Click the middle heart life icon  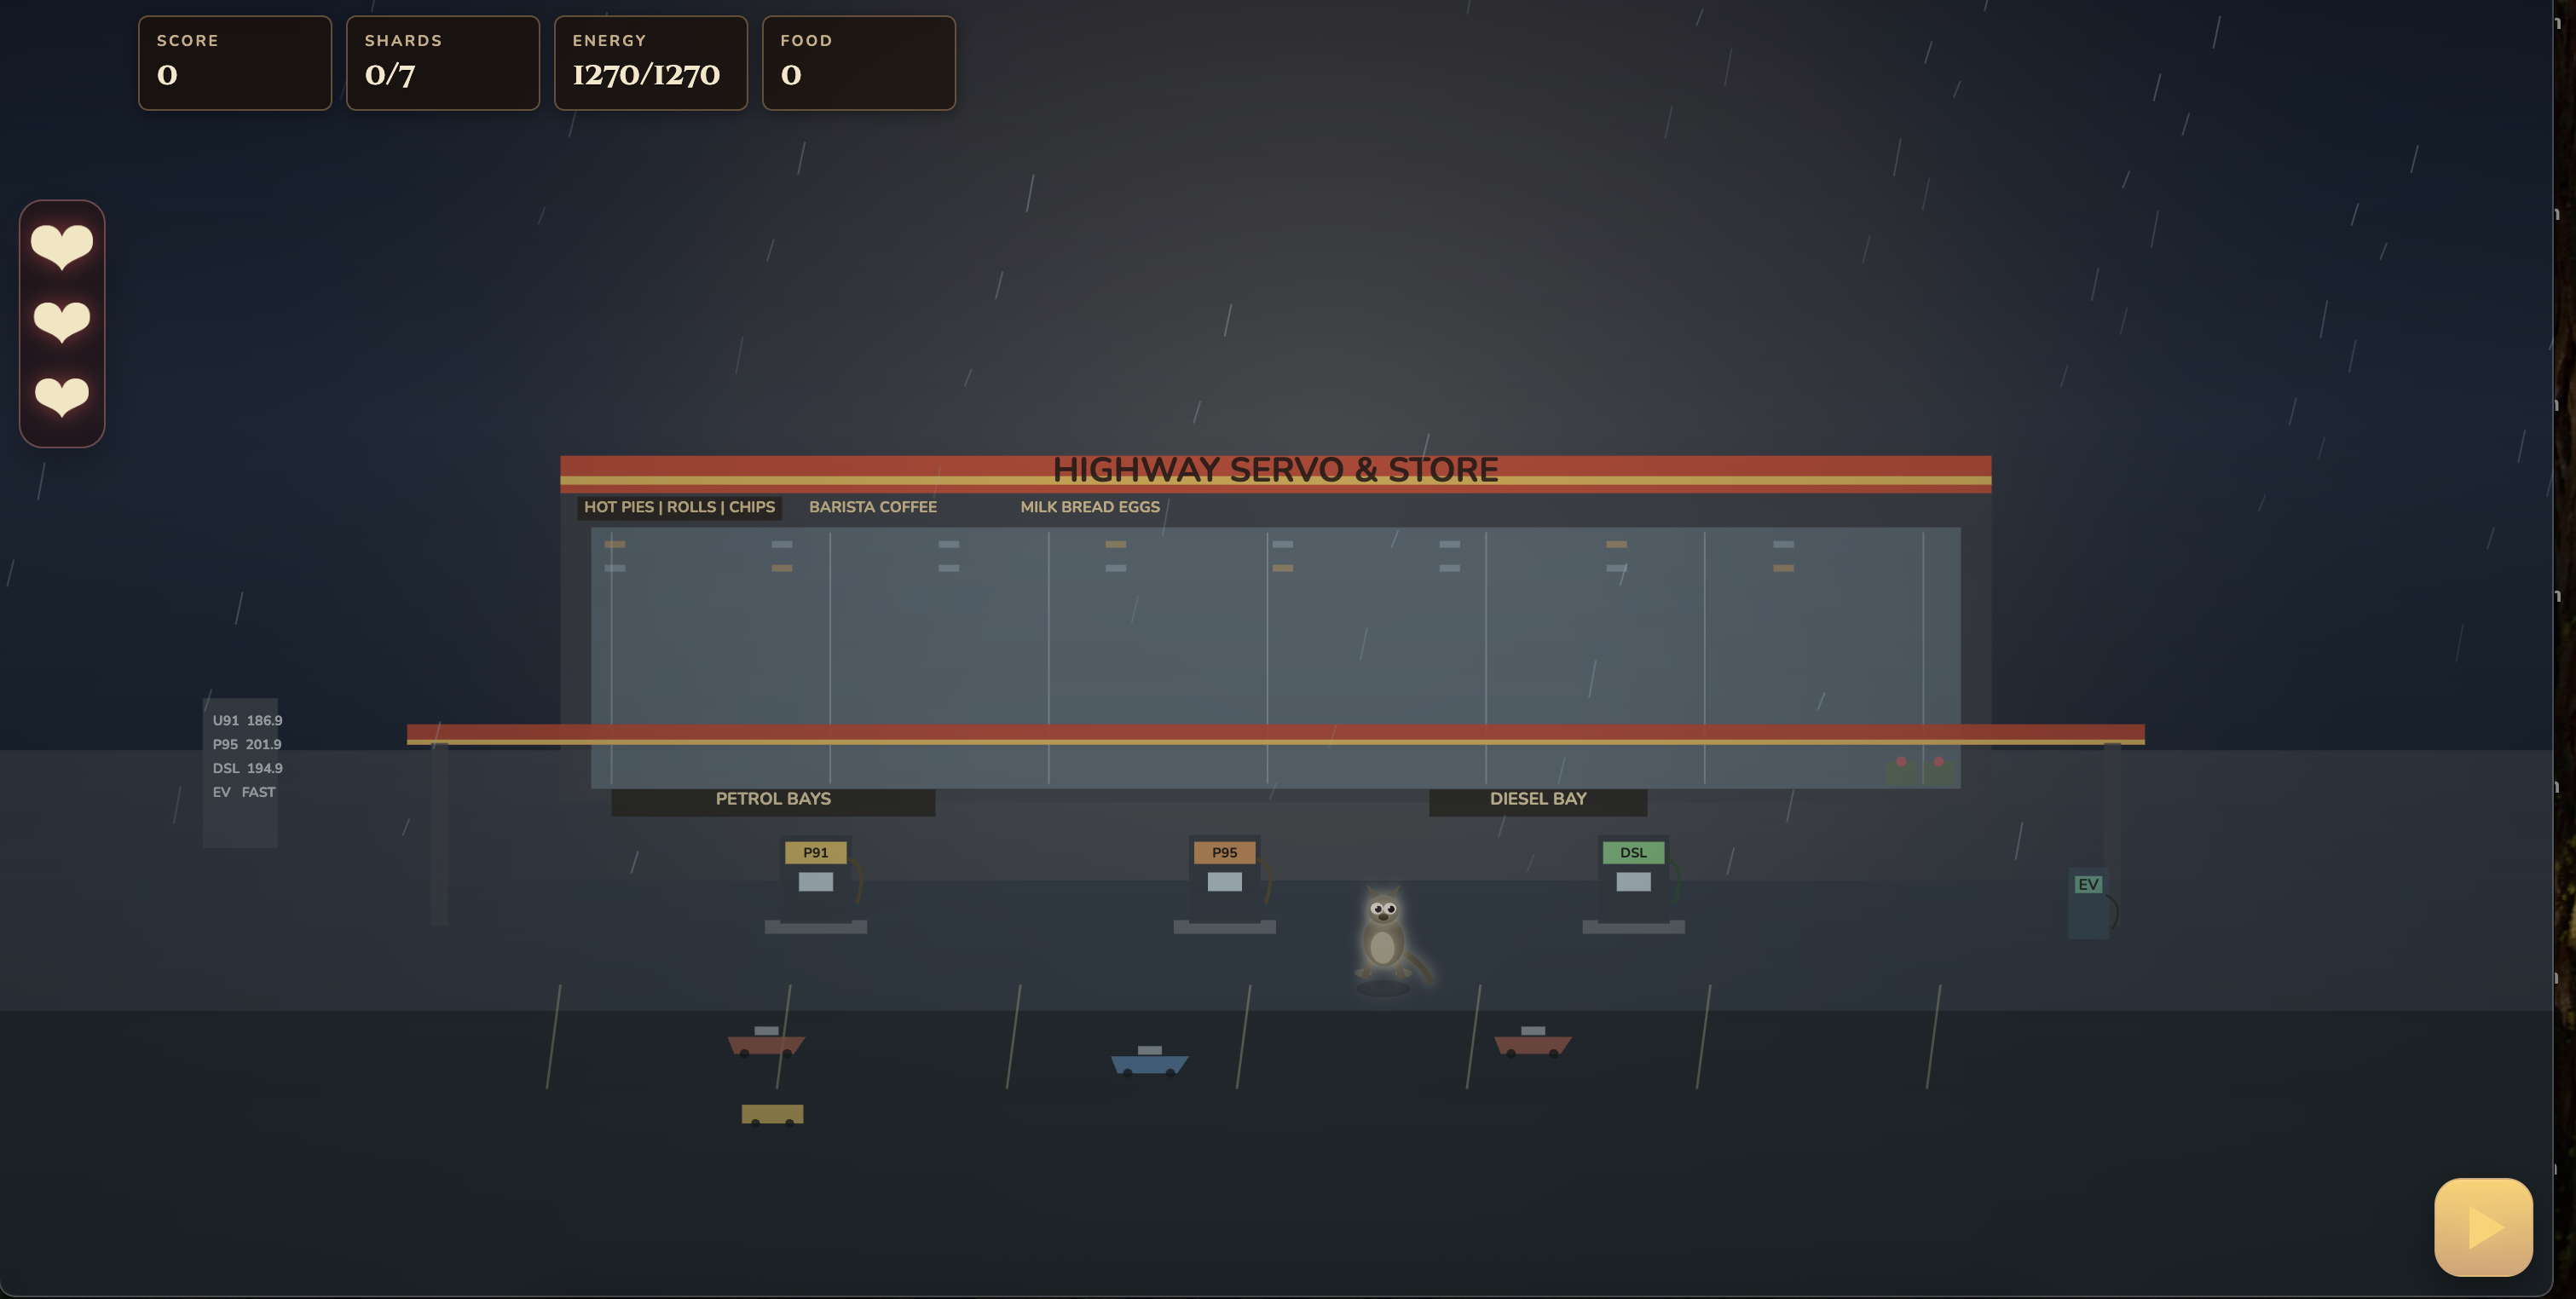[x=62, y=321]
